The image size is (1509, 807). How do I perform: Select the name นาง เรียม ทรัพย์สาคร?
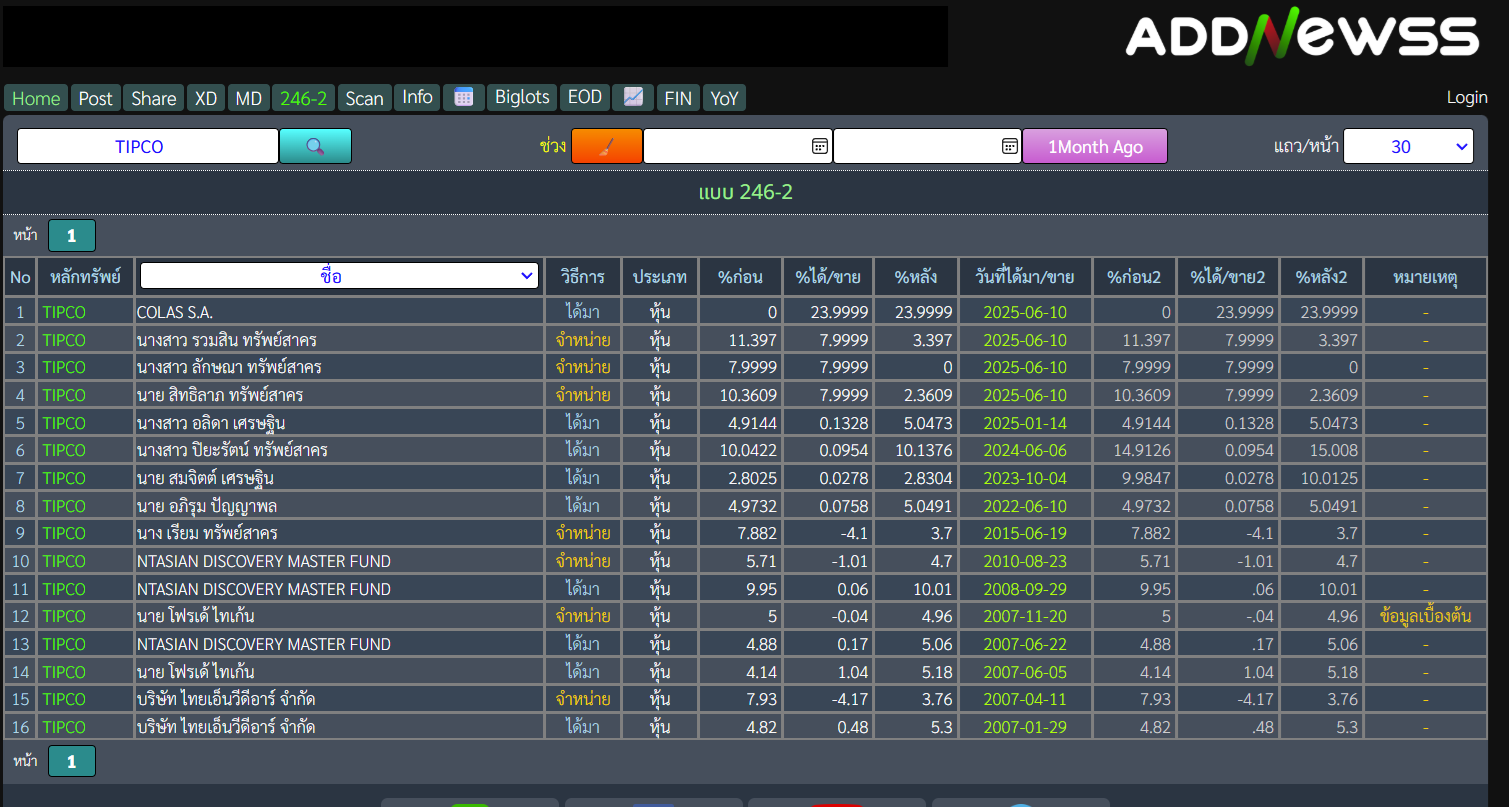207,533
